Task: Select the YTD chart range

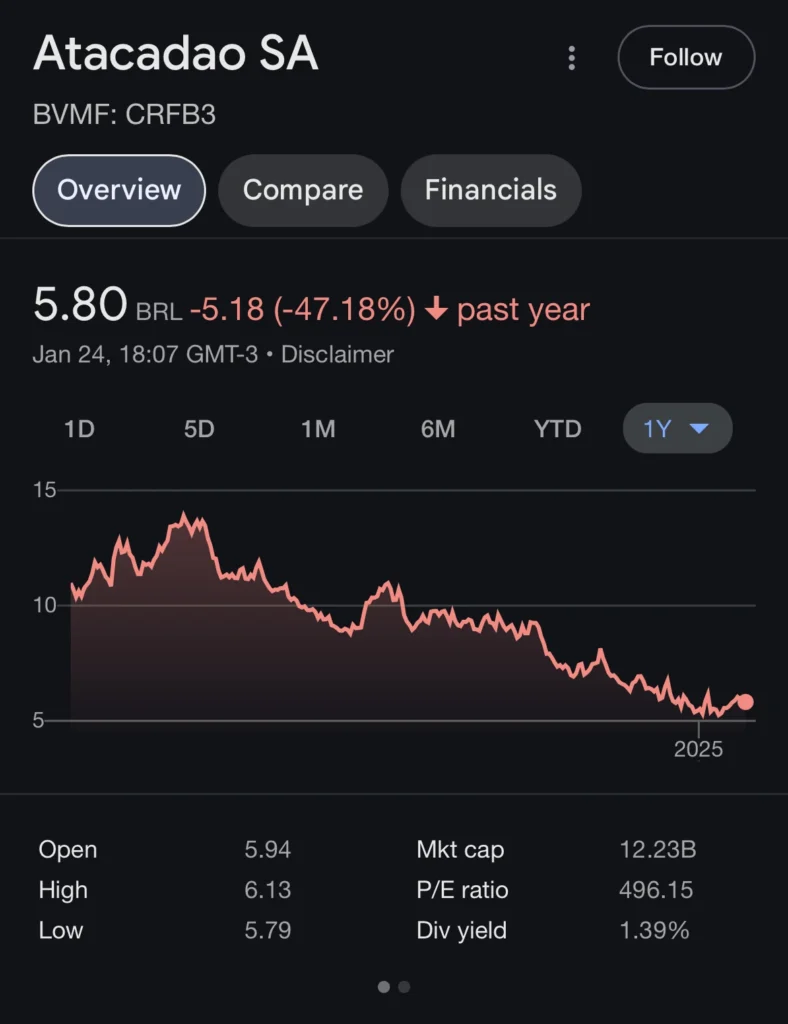Action: coord(557,429)
